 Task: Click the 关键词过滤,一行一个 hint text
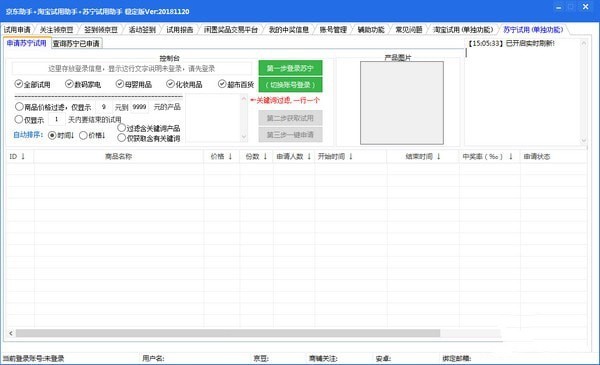pyautogui.click(x=285, y=100)
